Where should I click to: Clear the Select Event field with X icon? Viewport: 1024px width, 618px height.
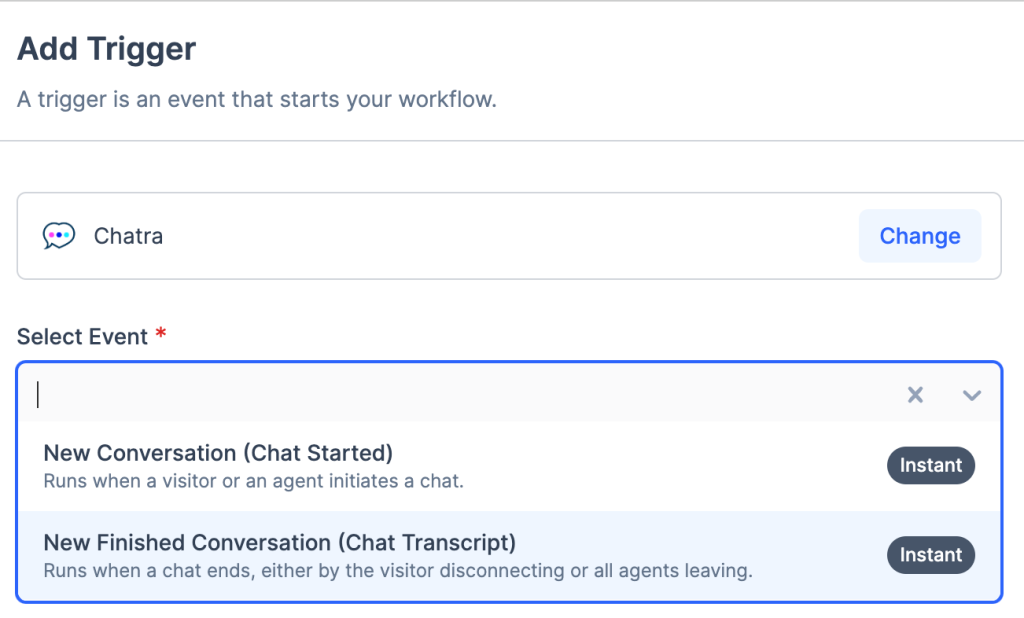[x=915, y=395]
